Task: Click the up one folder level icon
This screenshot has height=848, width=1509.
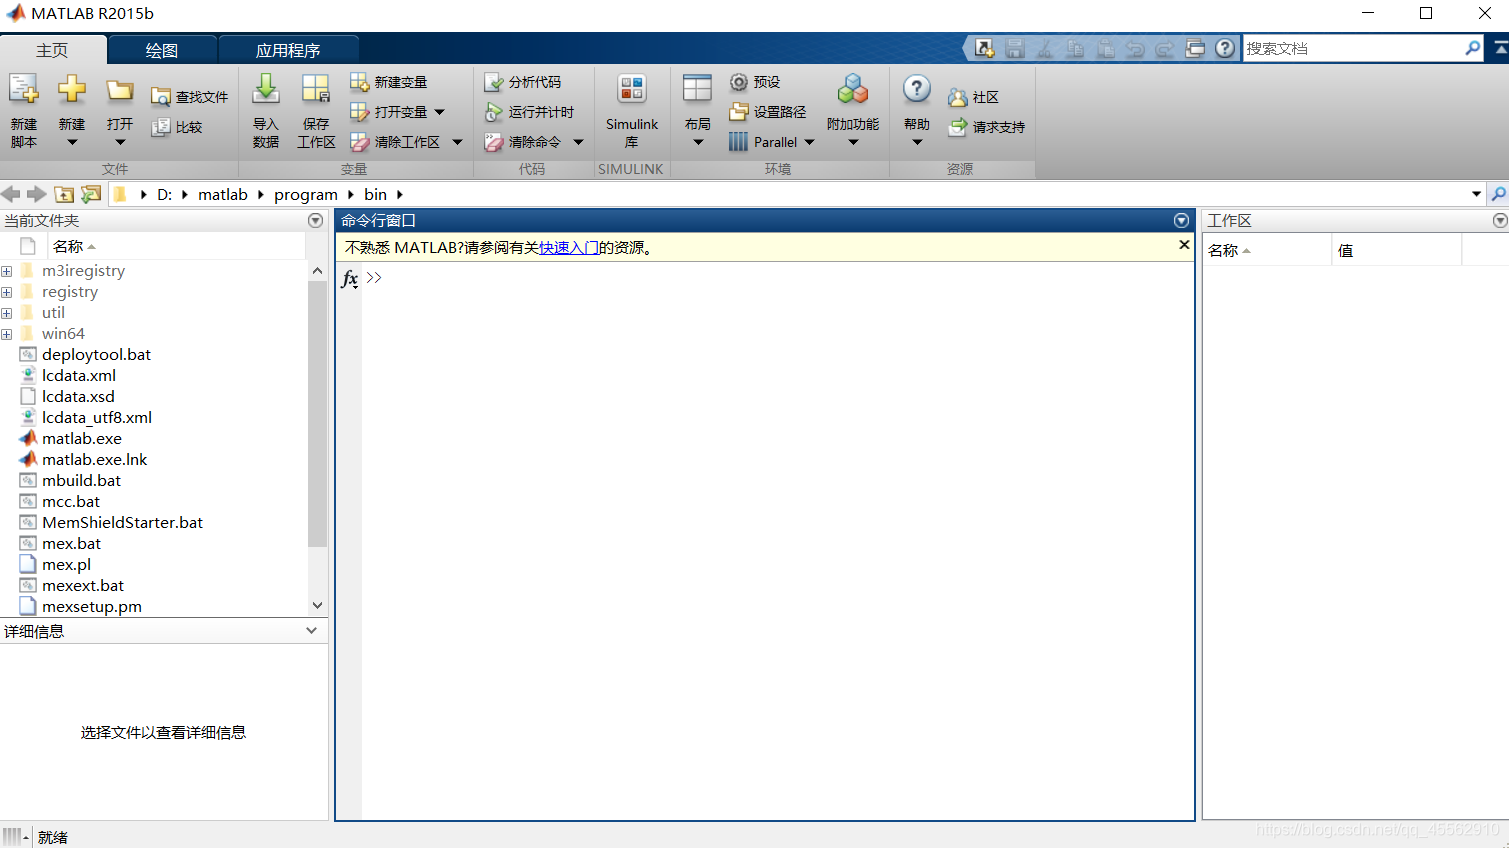Action: 64,194
